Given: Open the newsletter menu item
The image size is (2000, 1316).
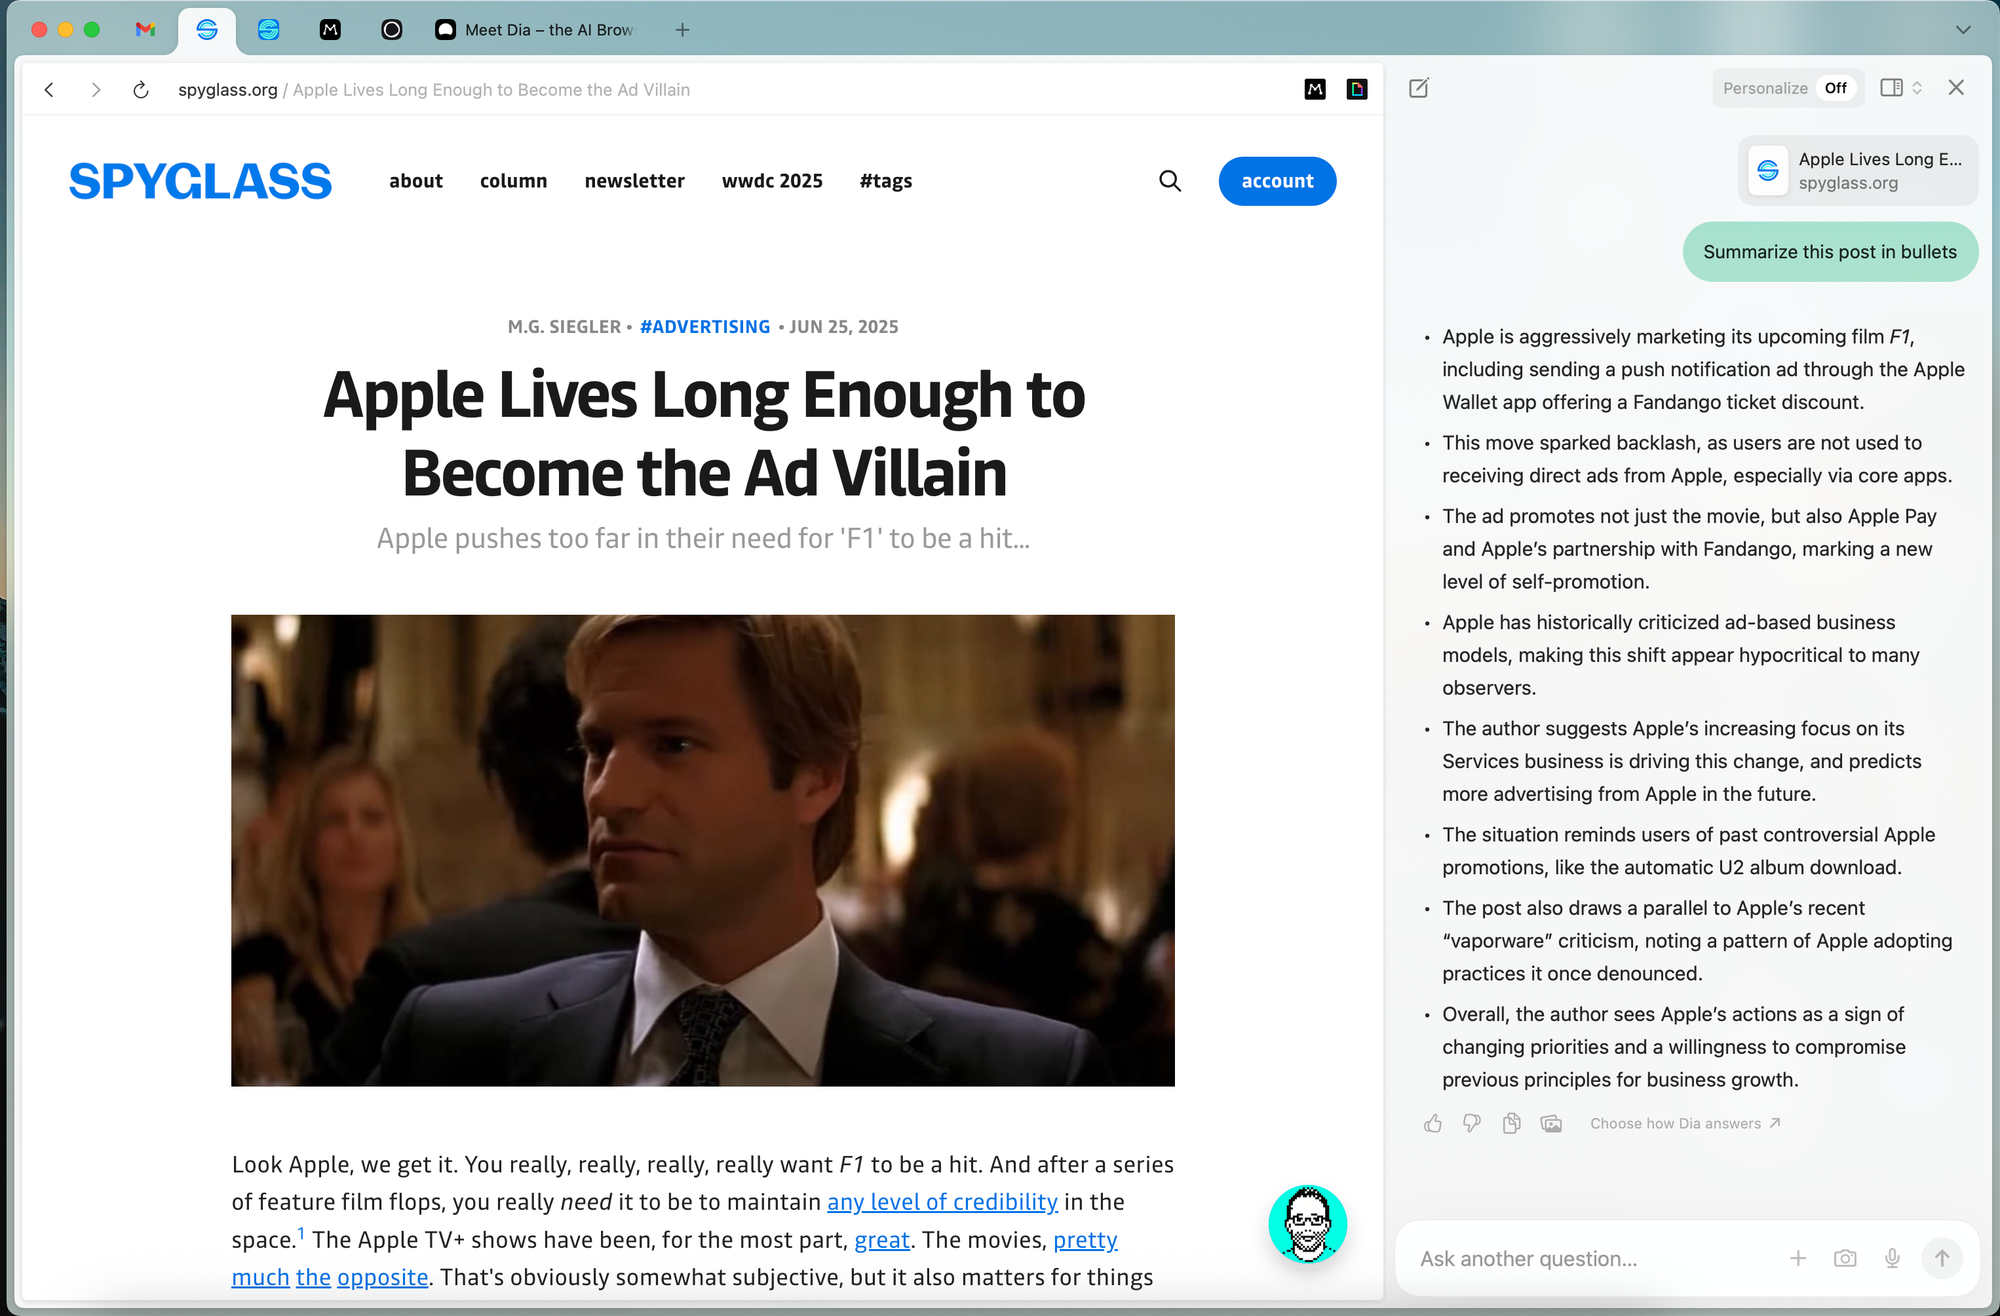Looking at the screenshot, I should 634,181.
